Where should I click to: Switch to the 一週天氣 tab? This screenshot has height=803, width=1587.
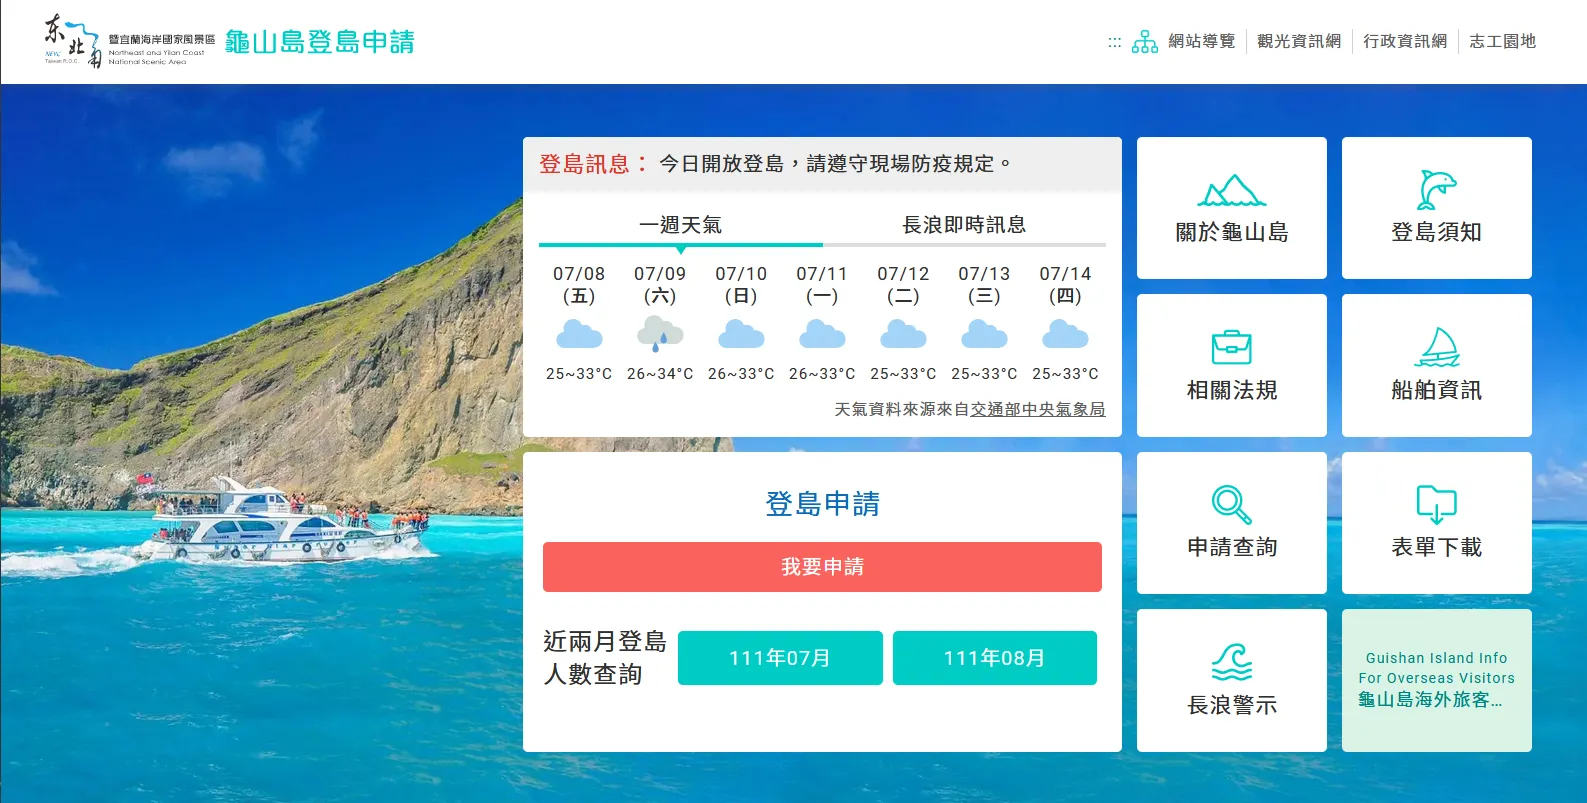pos(680,225)
